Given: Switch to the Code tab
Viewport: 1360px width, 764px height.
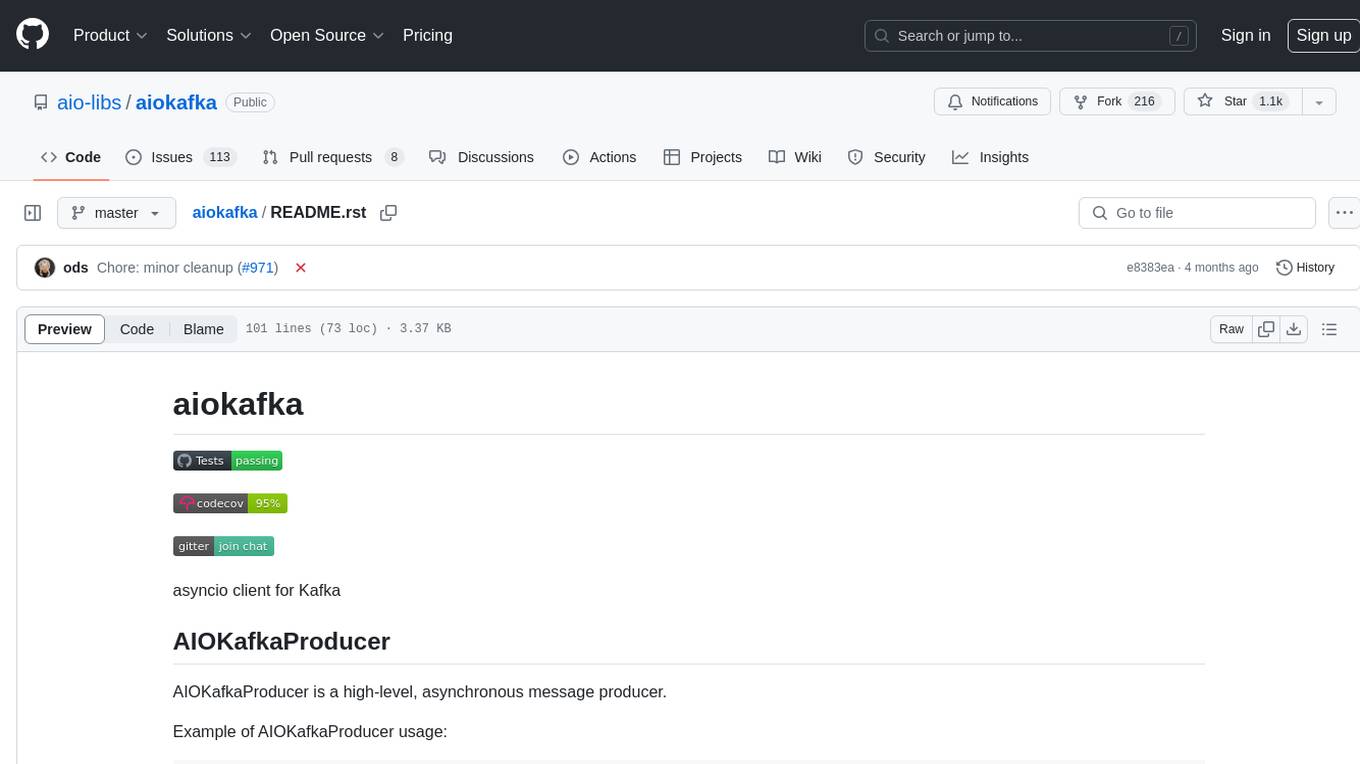Looking at the screenshot, I should (71, 157).
